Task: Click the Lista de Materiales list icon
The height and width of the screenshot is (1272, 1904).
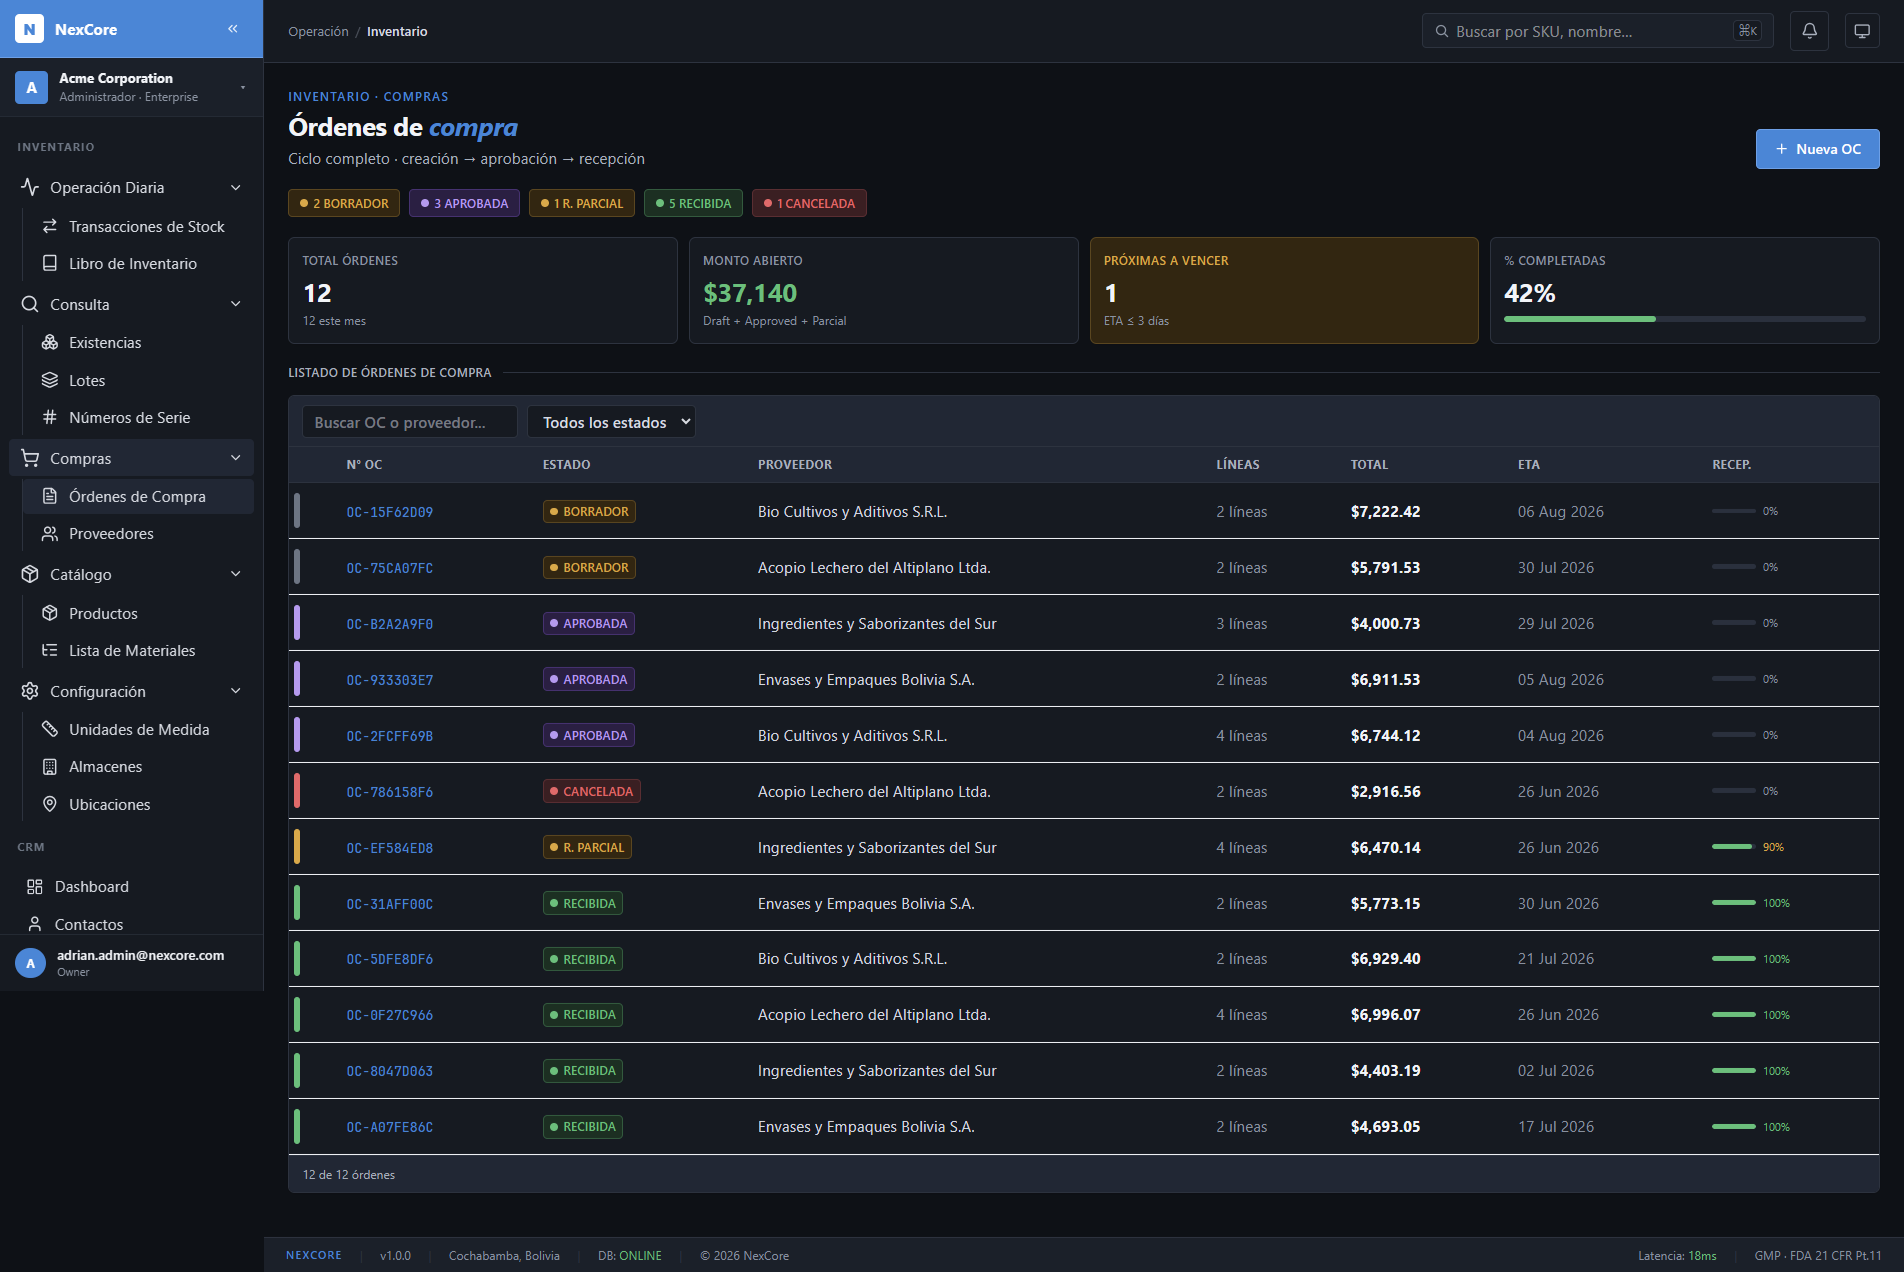Action: [x=49, y=650]
